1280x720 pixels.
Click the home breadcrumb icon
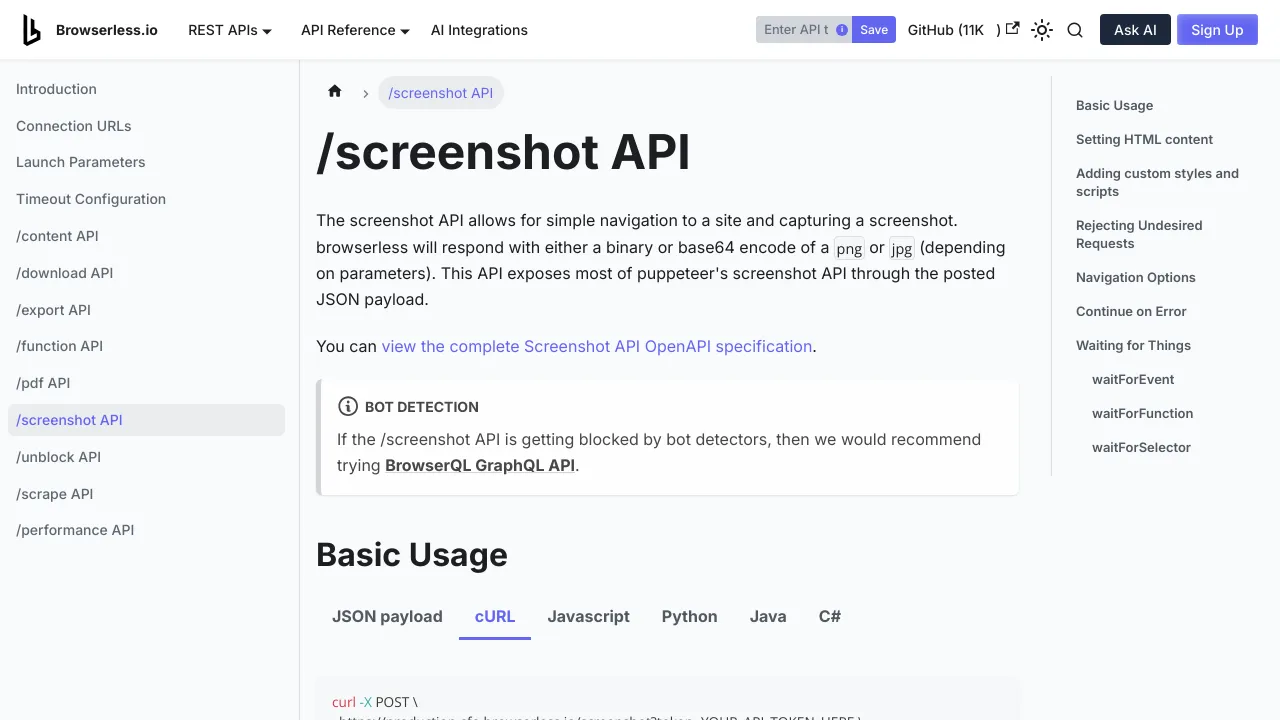click(x=335, y=92)
